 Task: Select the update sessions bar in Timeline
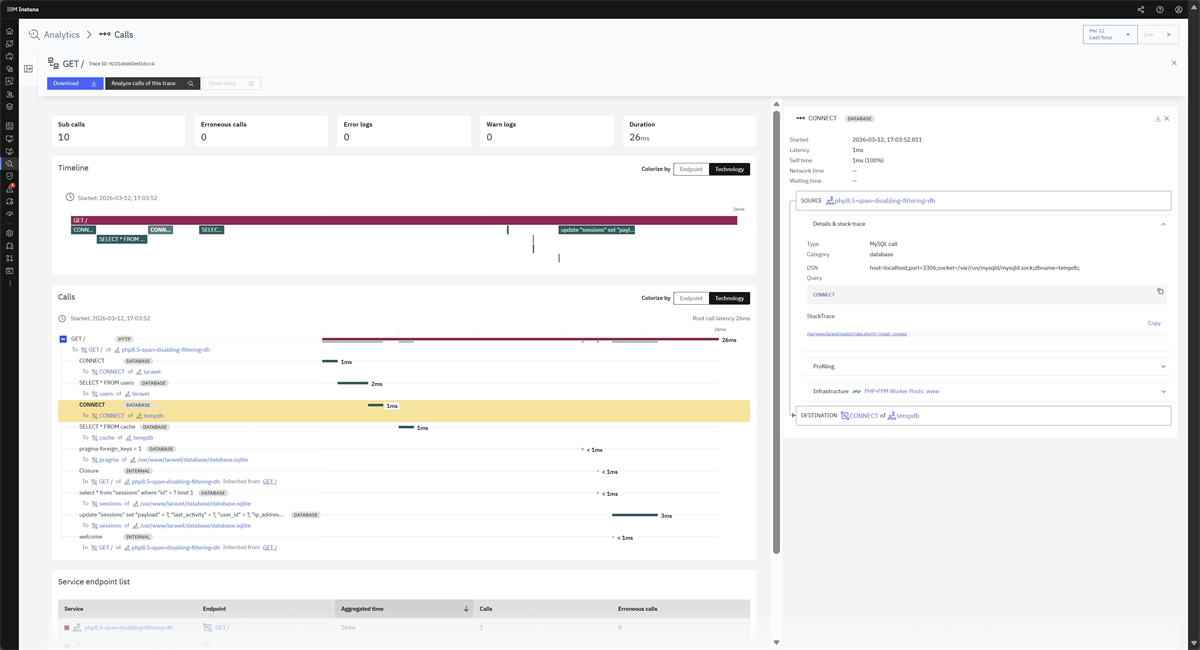pyautogui.click(x=597, y=230)
